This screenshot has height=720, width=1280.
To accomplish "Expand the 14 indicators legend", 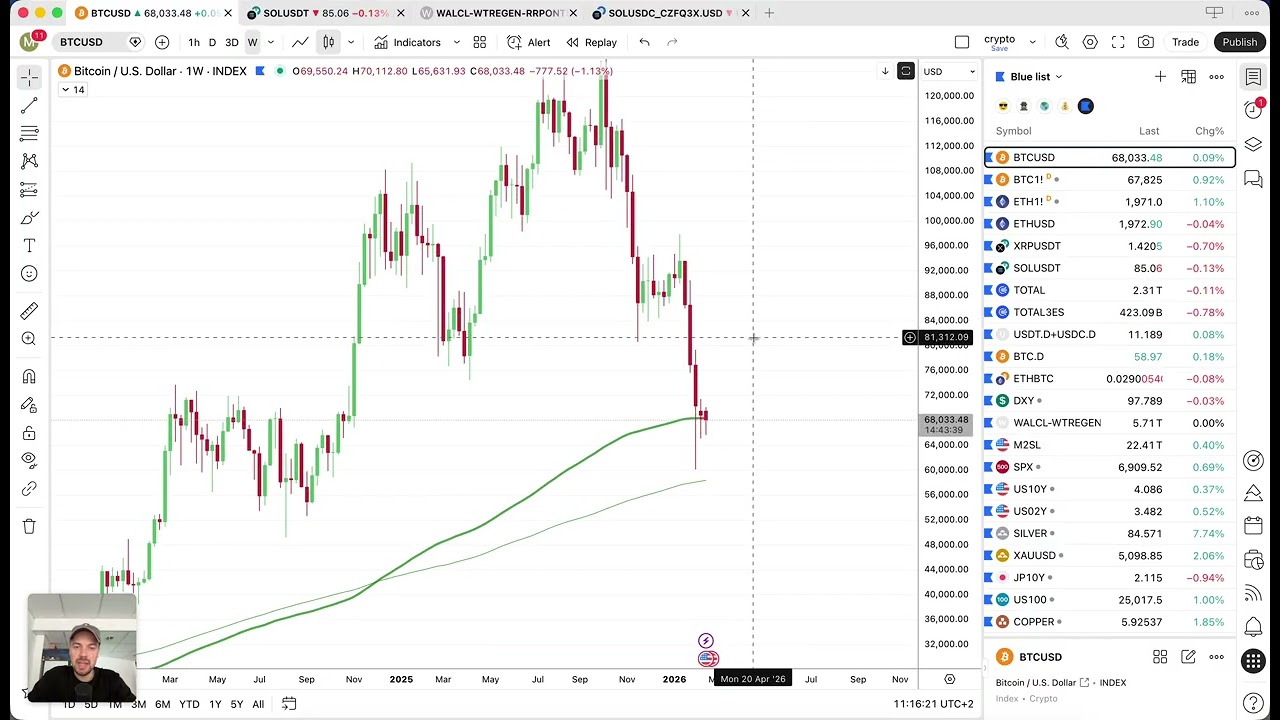I will pos(72,90).
